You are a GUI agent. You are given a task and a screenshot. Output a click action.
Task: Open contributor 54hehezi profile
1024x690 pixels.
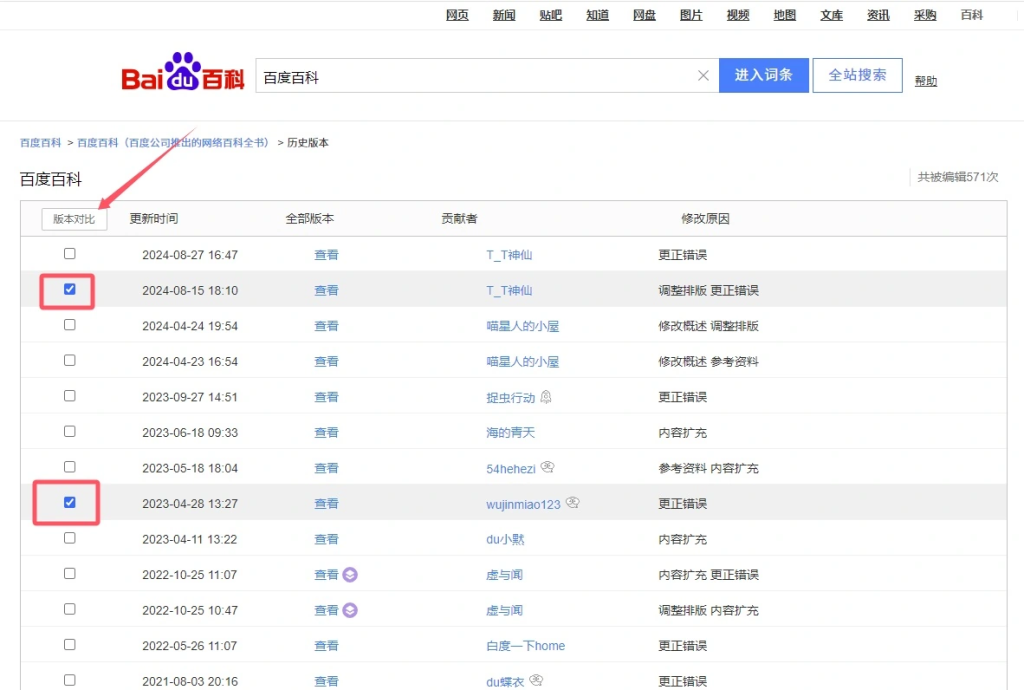pyautogui.click(x=511, y=468)
